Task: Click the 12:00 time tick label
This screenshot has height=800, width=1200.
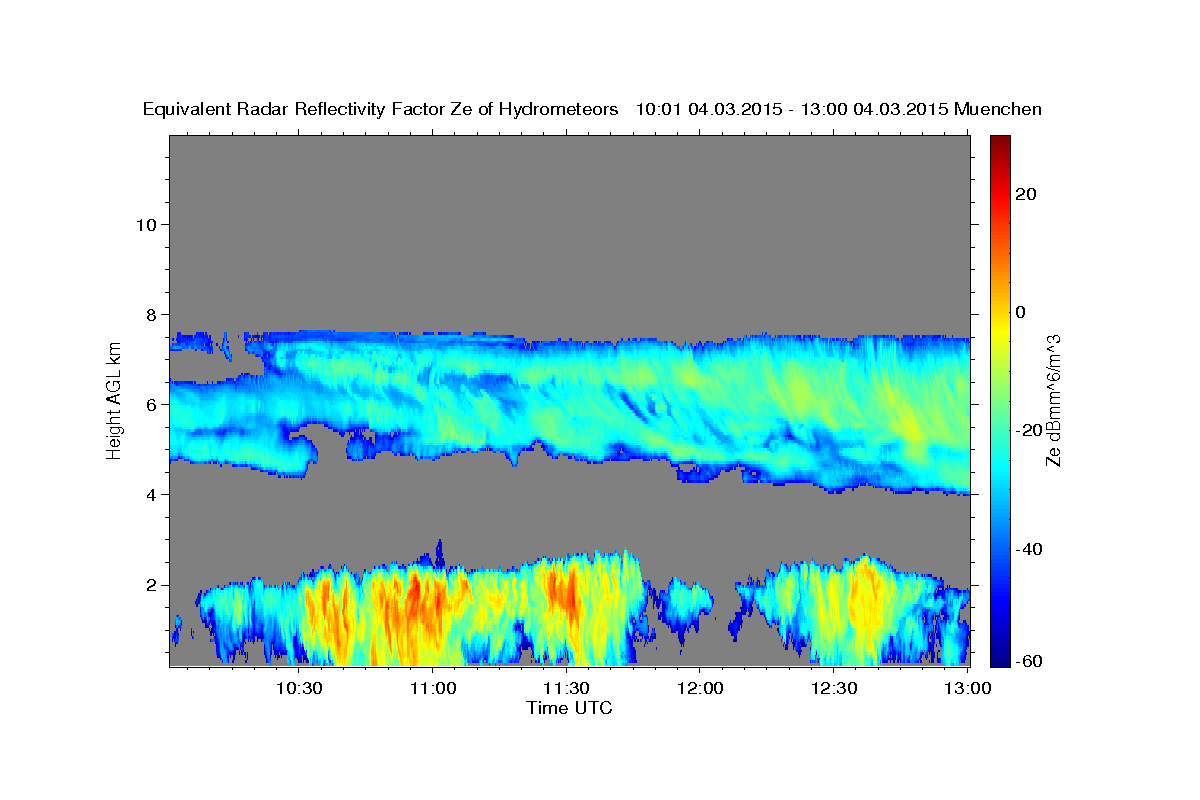Action: point(700,688)
